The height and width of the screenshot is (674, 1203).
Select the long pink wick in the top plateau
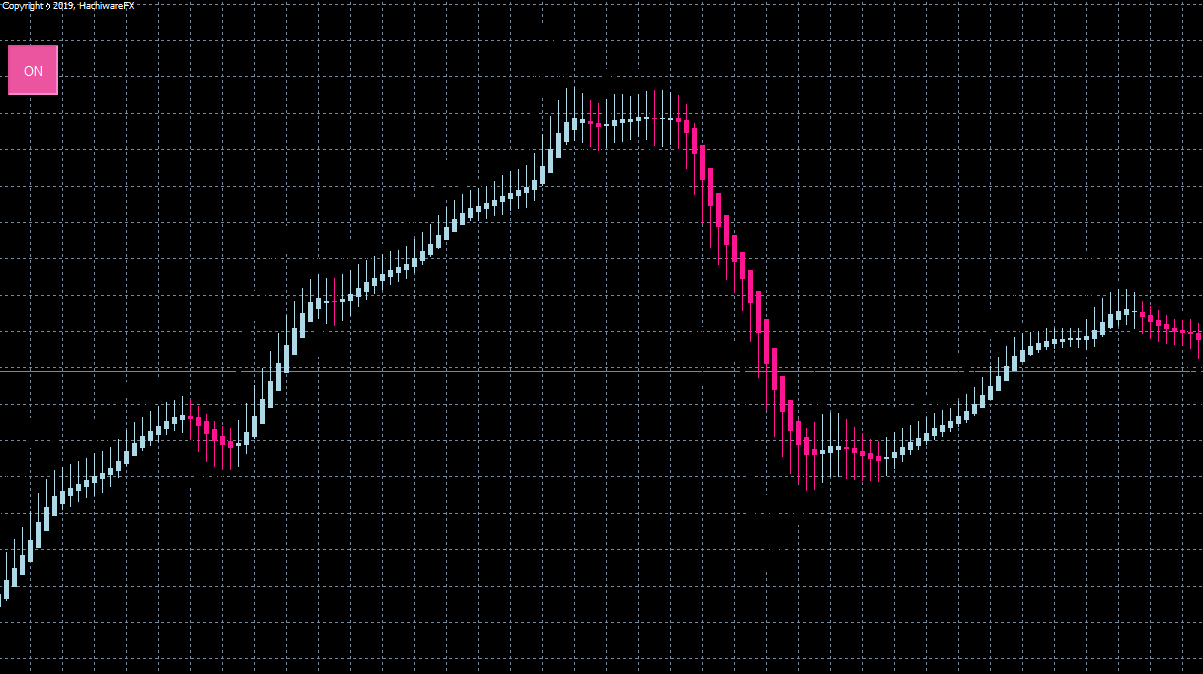(x=655, y=118)
